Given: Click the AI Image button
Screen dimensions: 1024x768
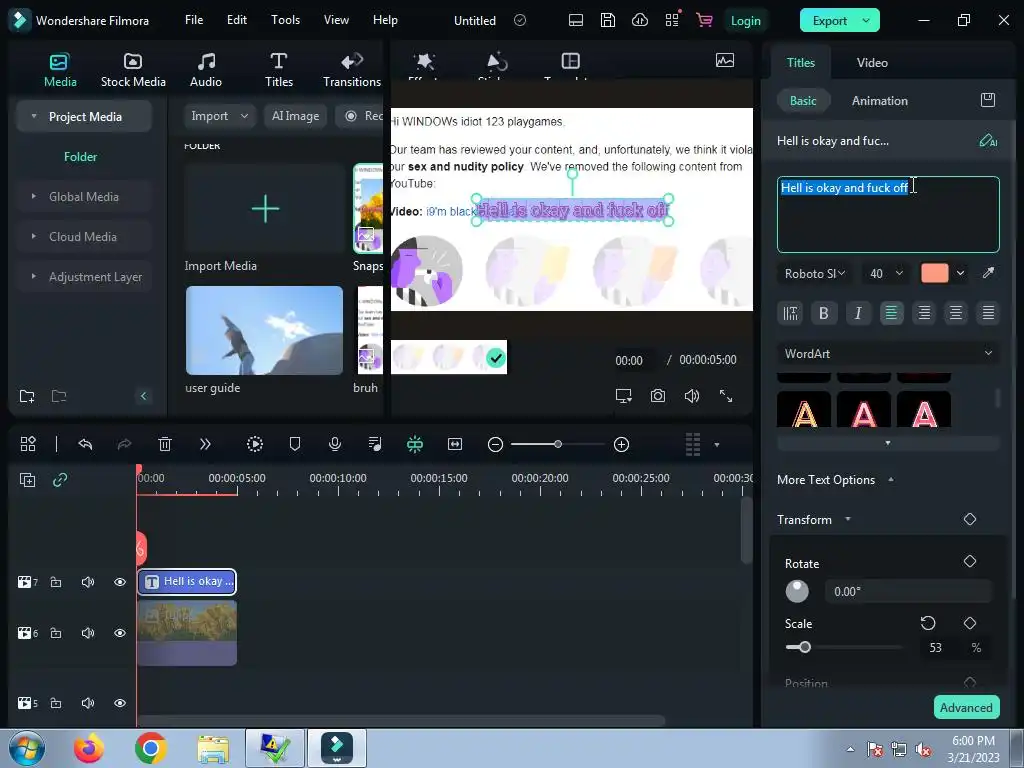Looking at the screenshot, I should [x=295, y=116].
